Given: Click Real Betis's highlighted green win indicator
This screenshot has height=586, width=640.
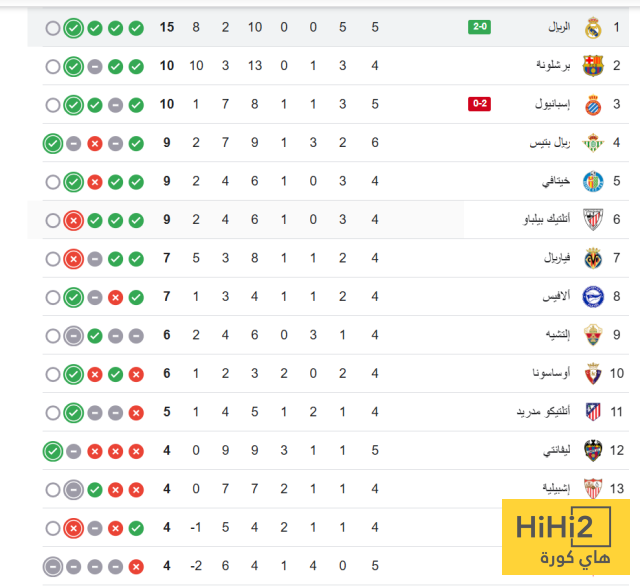Looking at the screenshot, I should [x=53, y=144].
